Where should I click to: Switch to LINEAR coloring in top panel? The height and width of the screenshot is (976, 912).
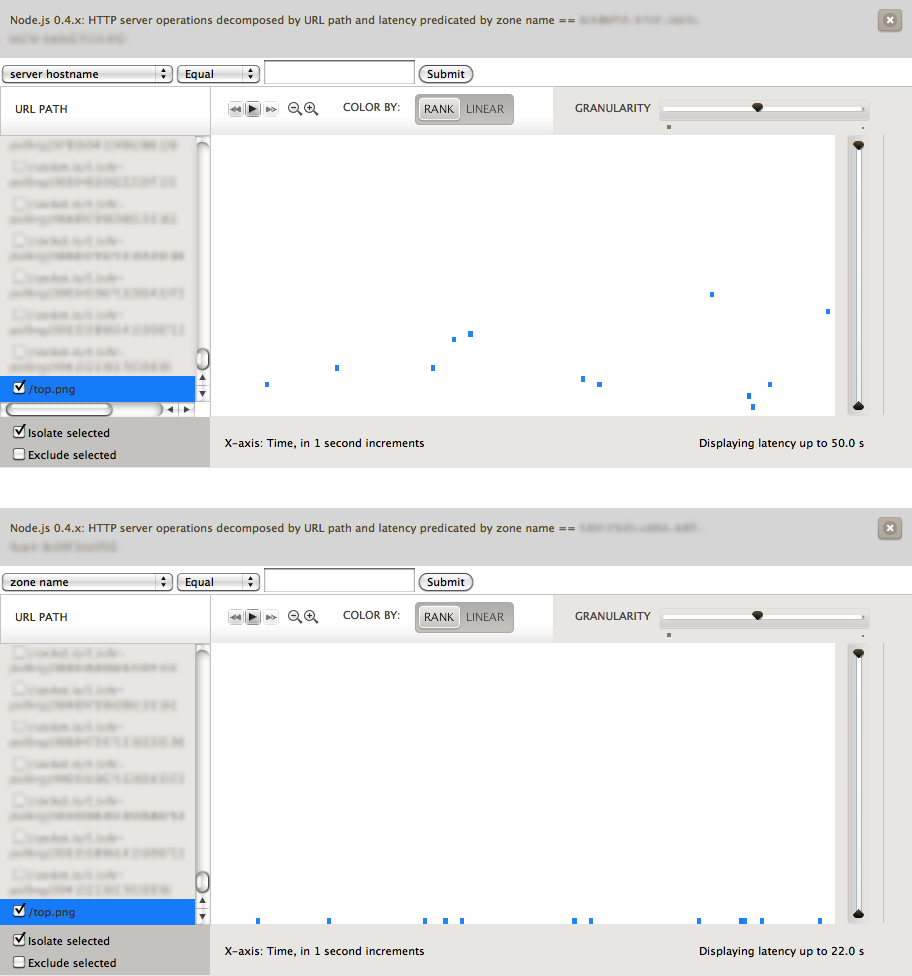[x=485, y=109]
